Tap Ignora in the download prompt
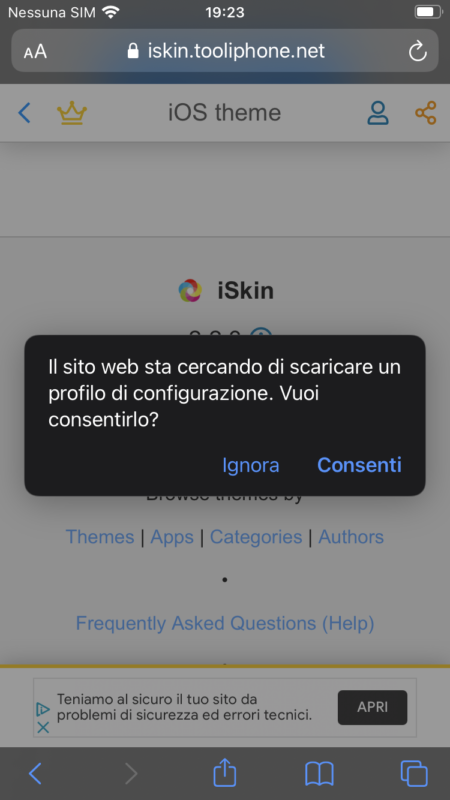The width and height of the screenshot is (450, 800). click(x=251, y=465)
